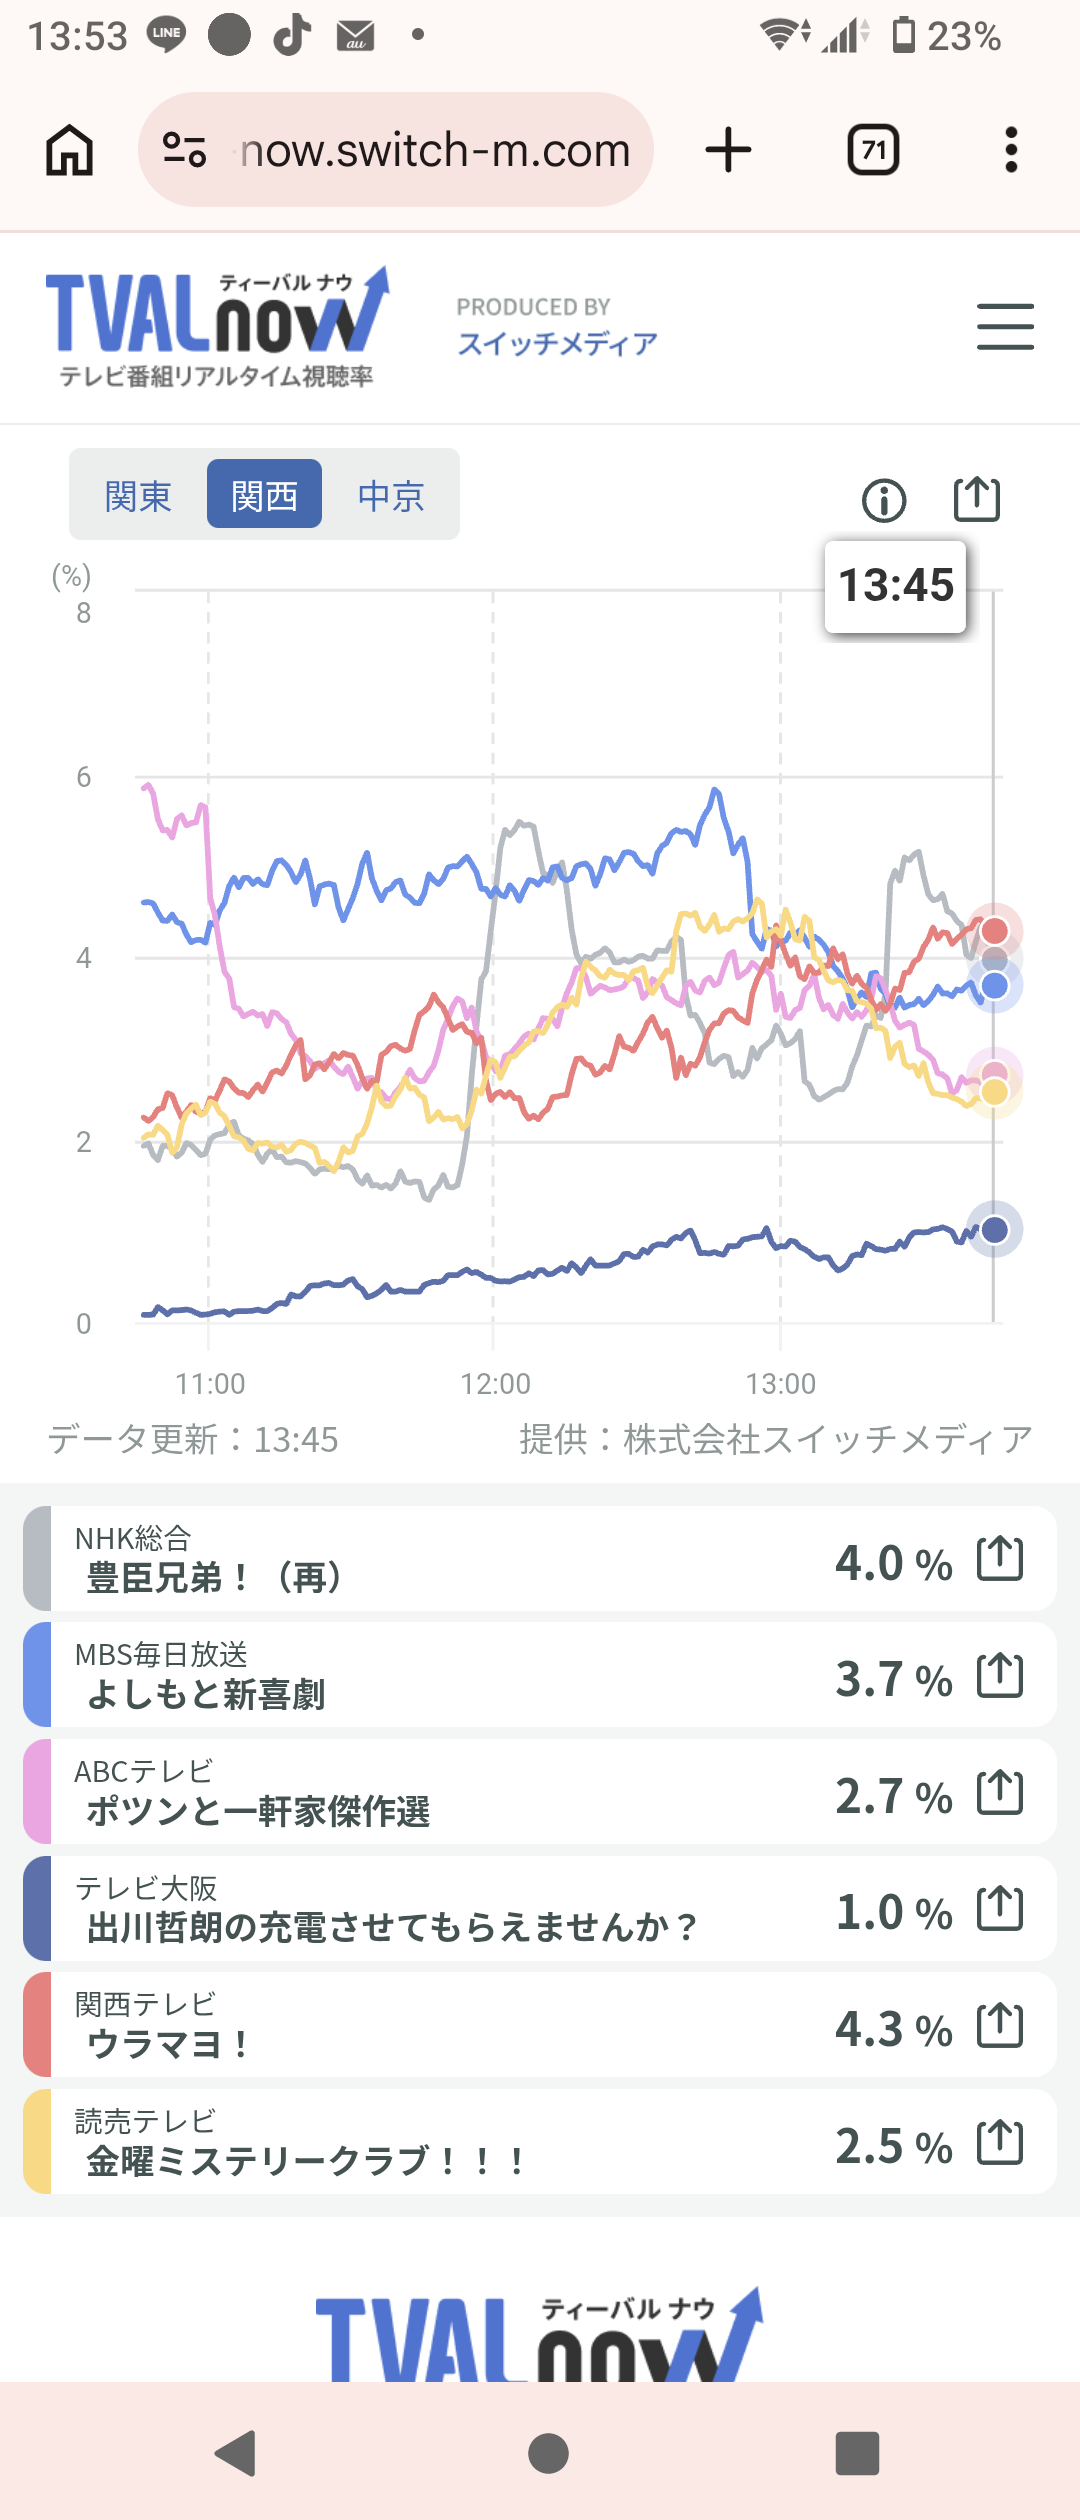Share the ABCテレビ rating
The height and width of the screenshot is (2520, 1080).
point(999,1793)
